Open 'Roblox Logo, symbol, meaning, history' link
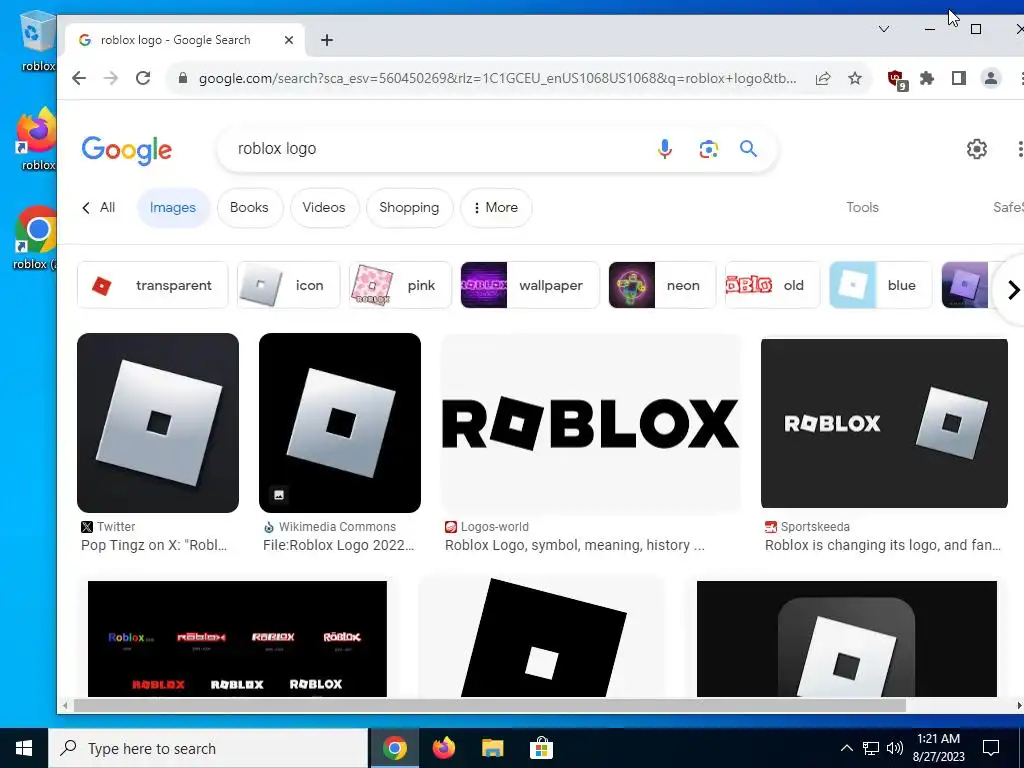This screenshot has width=1024, height=768. click(x=575, y=545)
